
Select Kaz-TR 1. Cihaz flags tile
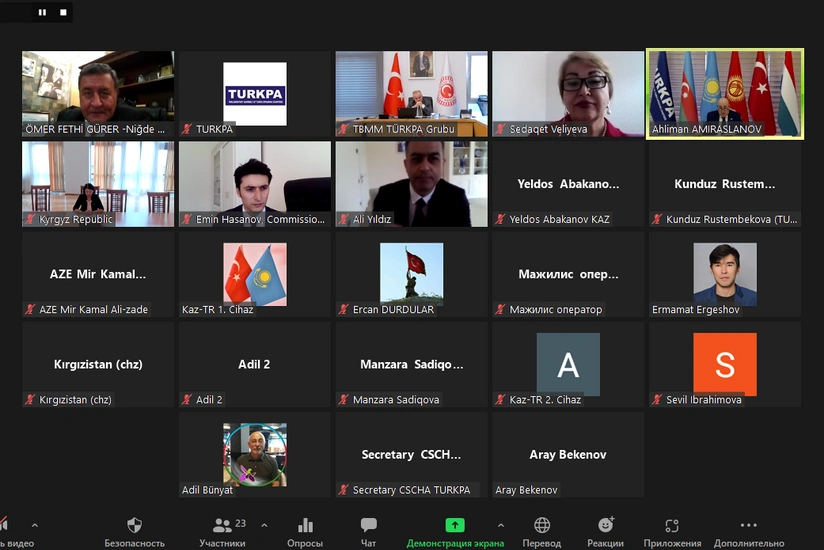coord(255,274)
